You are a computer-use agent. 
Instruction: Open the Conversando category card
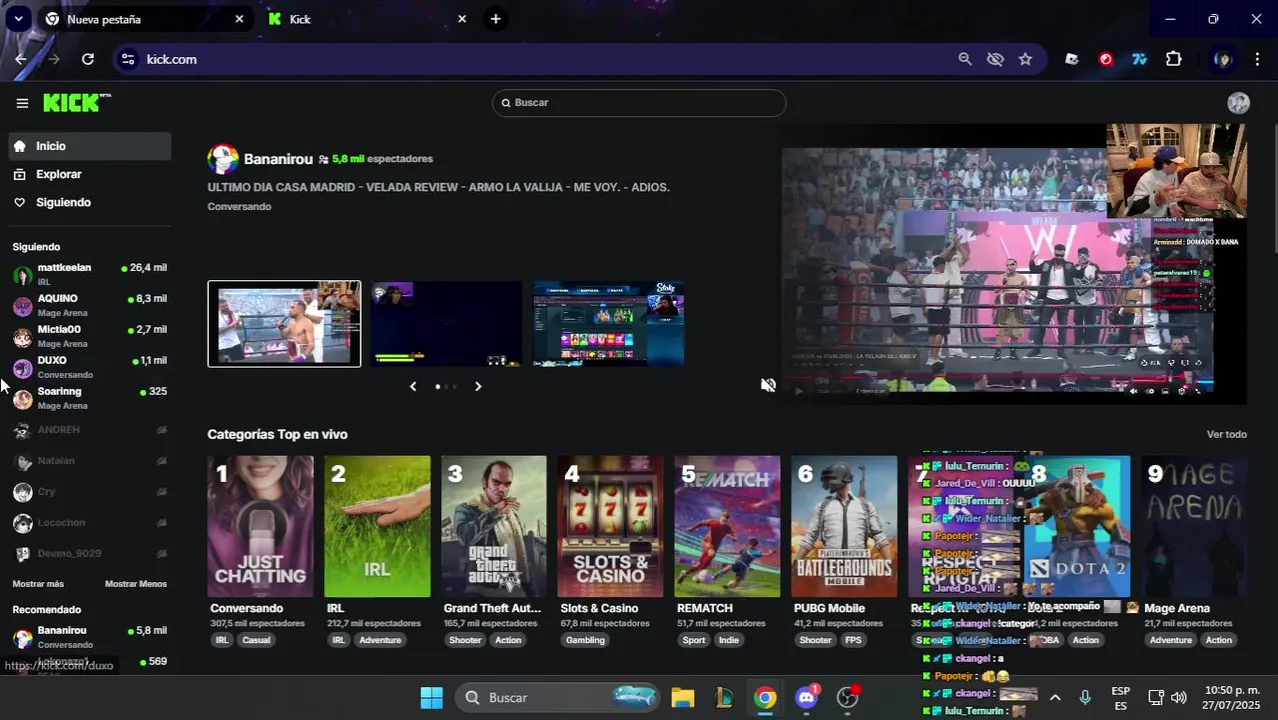(260, 527)
